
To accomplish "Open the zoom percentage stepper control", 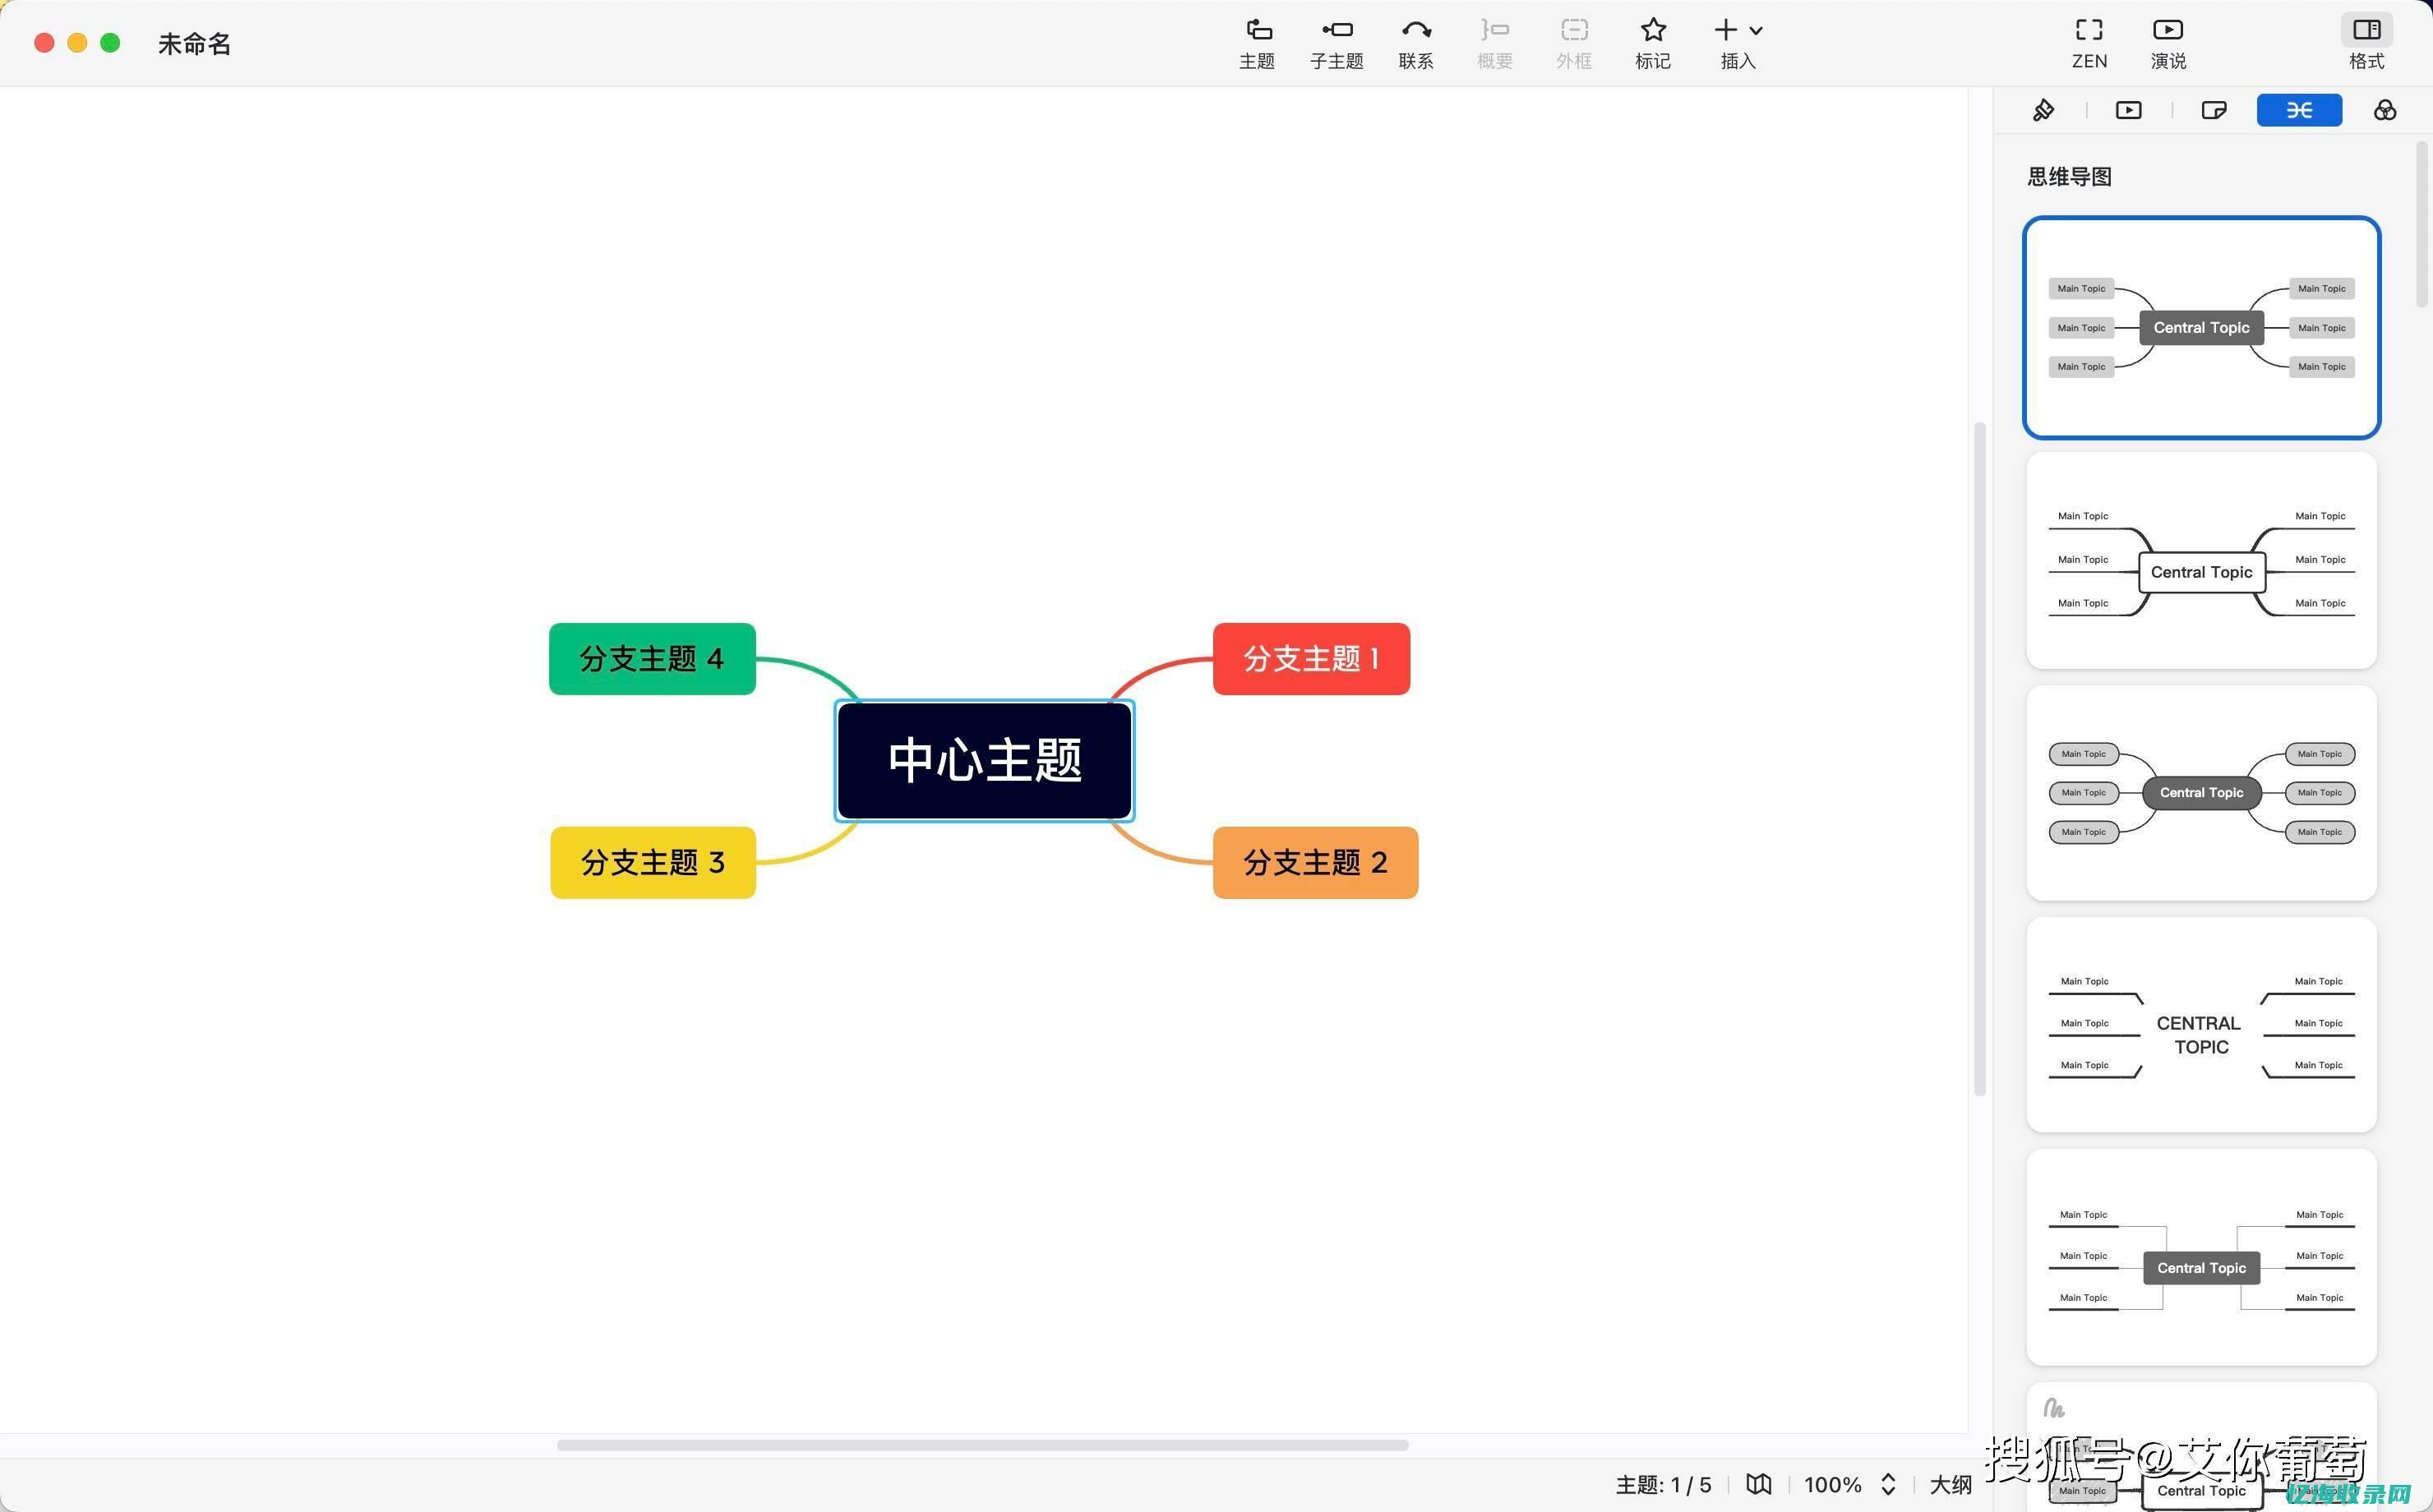I will click(x=1889, y=1484).
